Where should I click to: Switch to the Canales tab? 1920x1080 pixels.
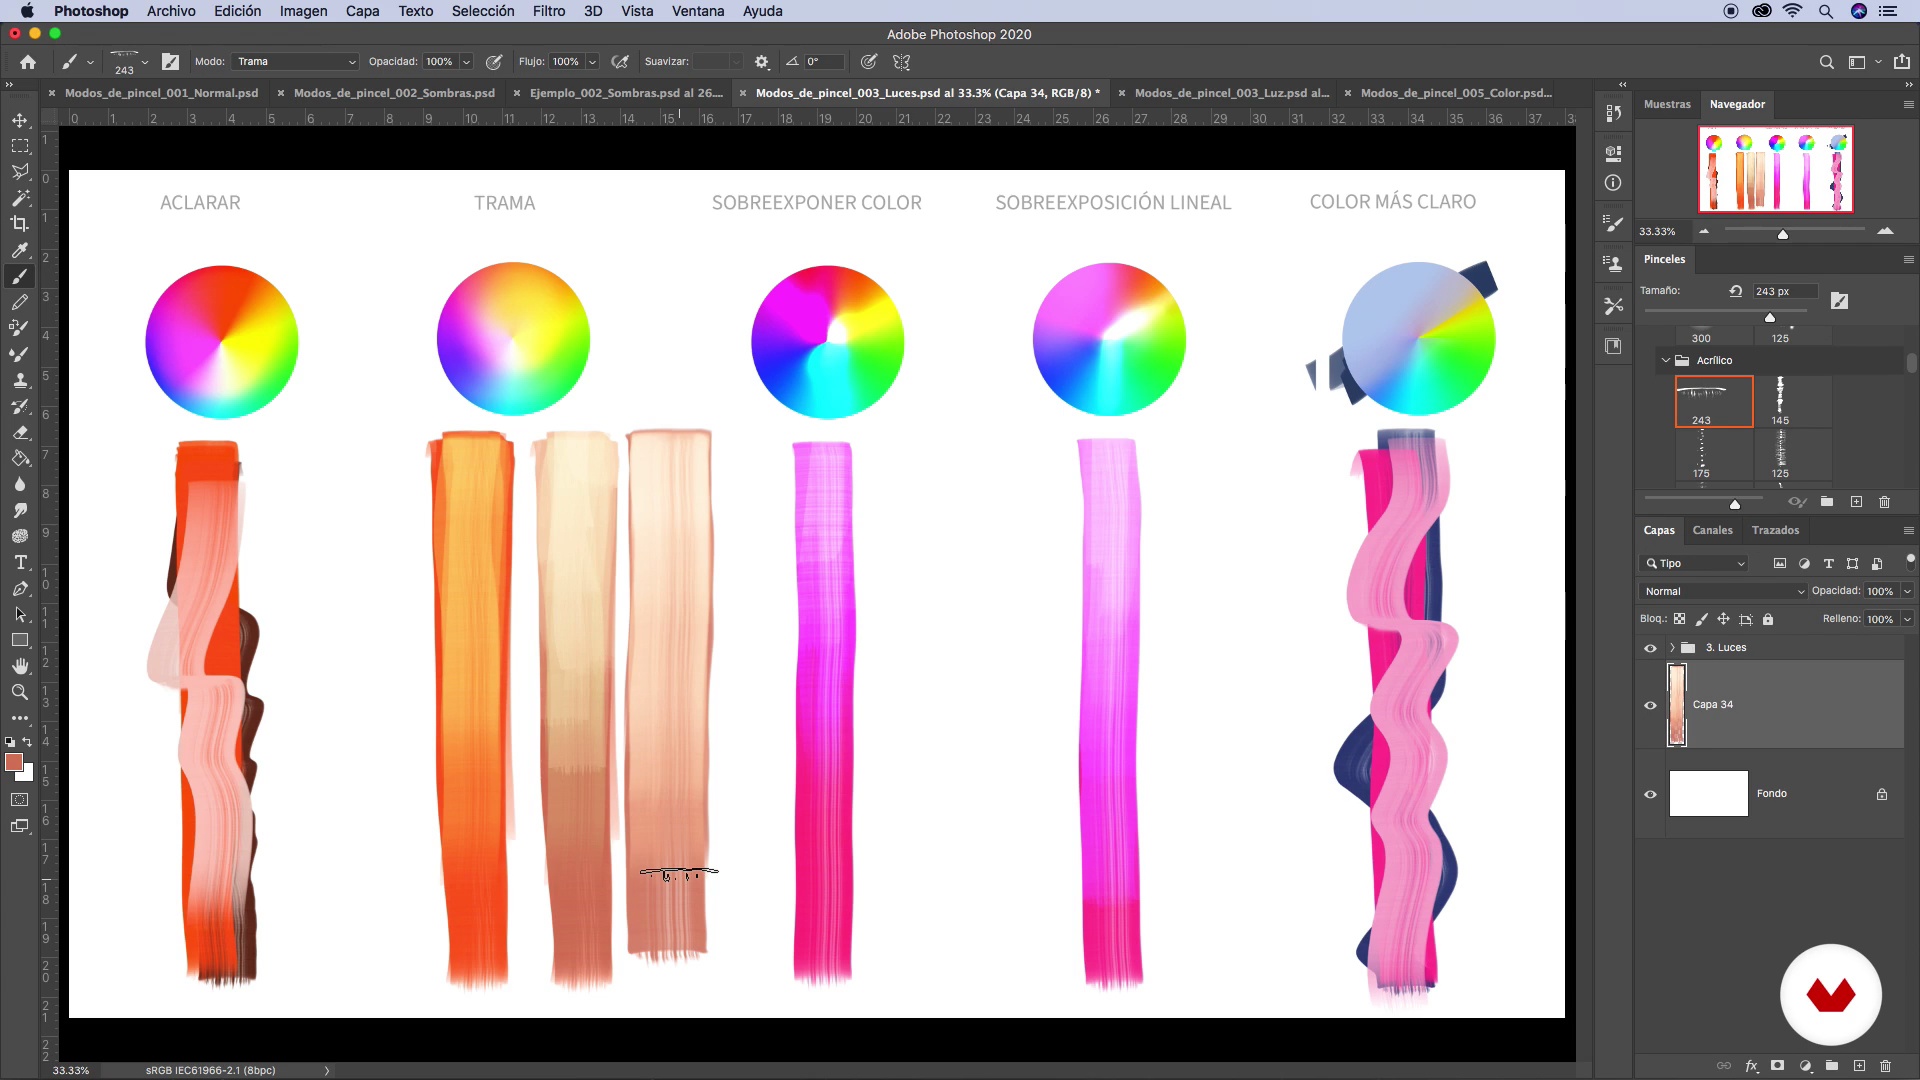click(1712, 530)
